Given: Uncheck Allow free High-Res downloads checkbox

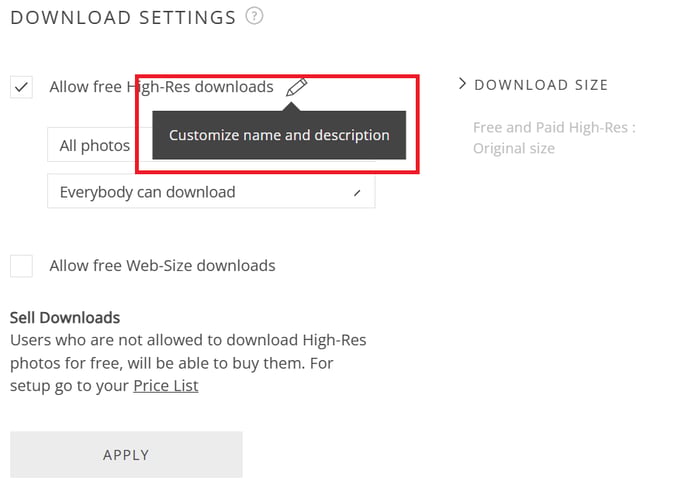Looking at the screenshot, I should (x=22, y=87).
